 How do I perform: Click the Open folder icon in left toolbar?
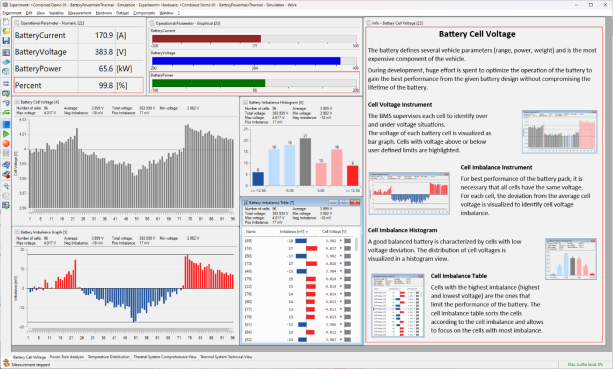pyautogui.click(x=6, y=31)
